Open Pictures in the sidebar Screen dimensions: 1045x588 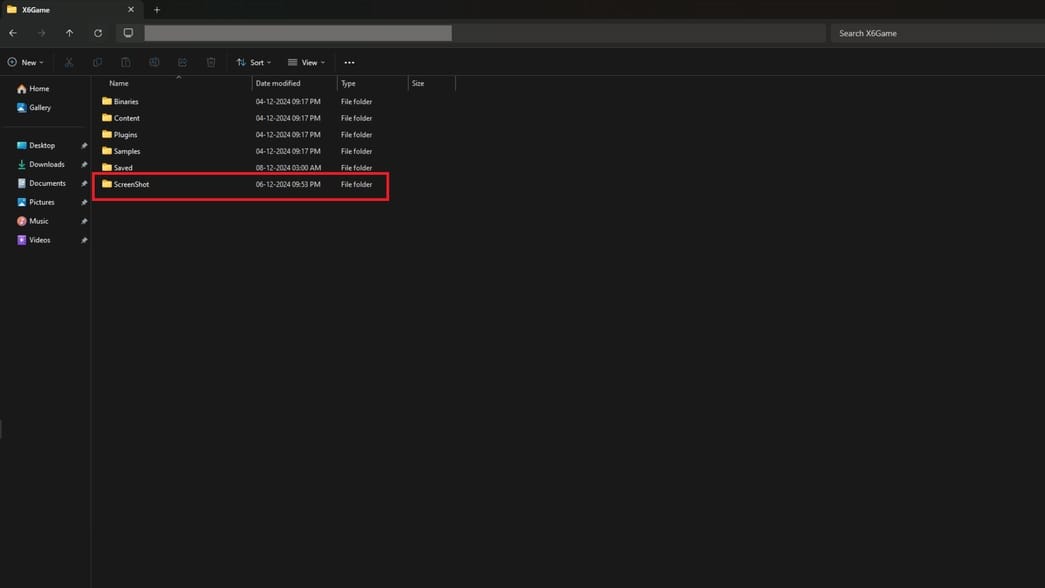point(41,202)
